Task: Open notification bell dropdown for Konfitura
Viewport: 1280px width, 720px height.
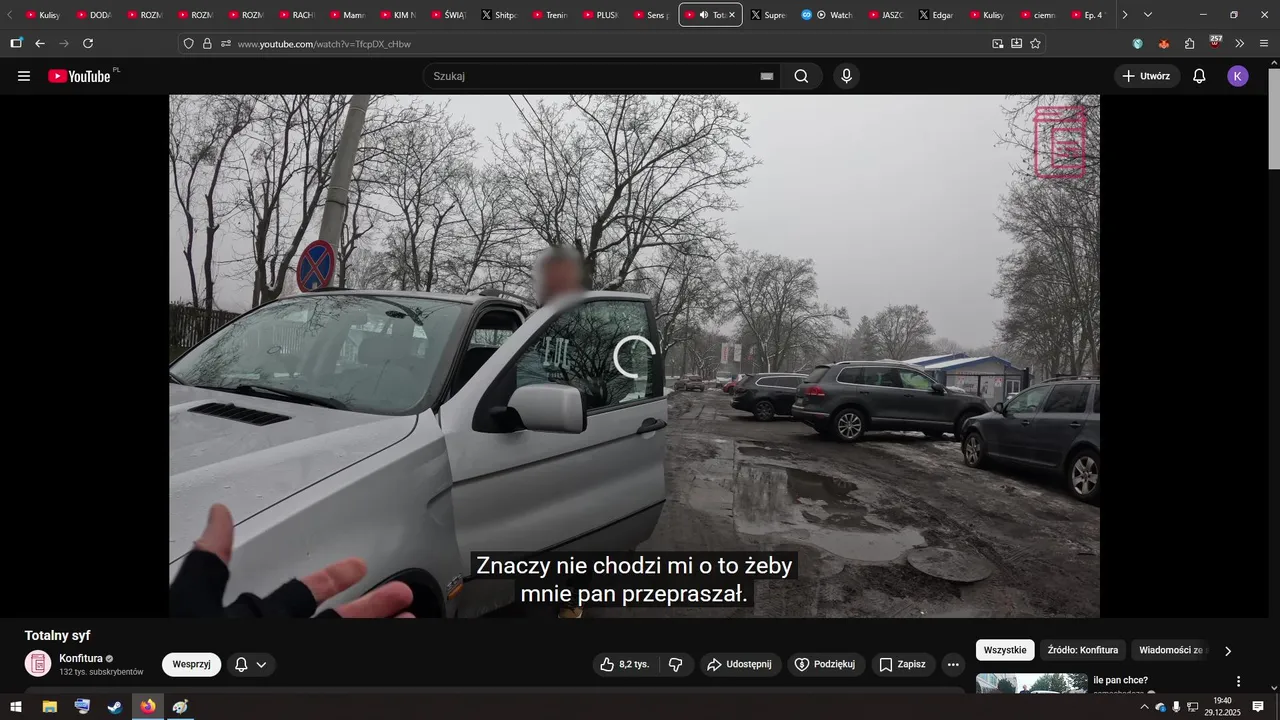Action: pyautogui.click(x=251, y=664)
